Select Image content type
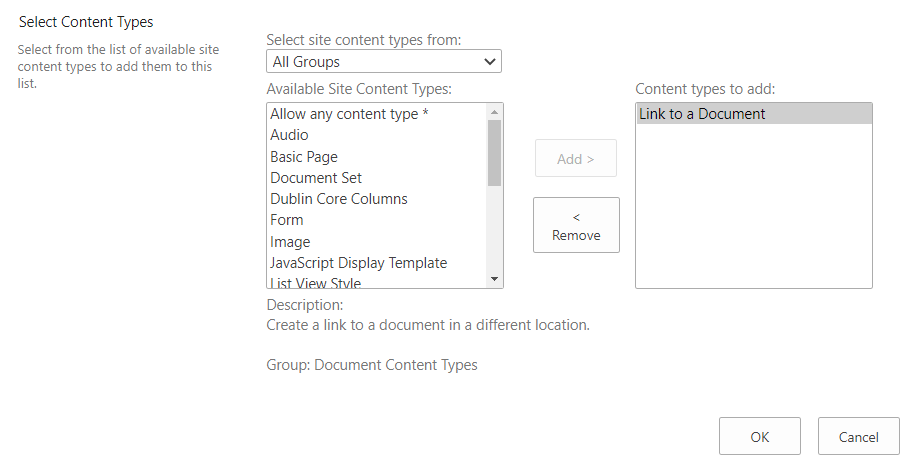This screenshot has height=463, width=908. pyautogui.click(x=290, y=242)
